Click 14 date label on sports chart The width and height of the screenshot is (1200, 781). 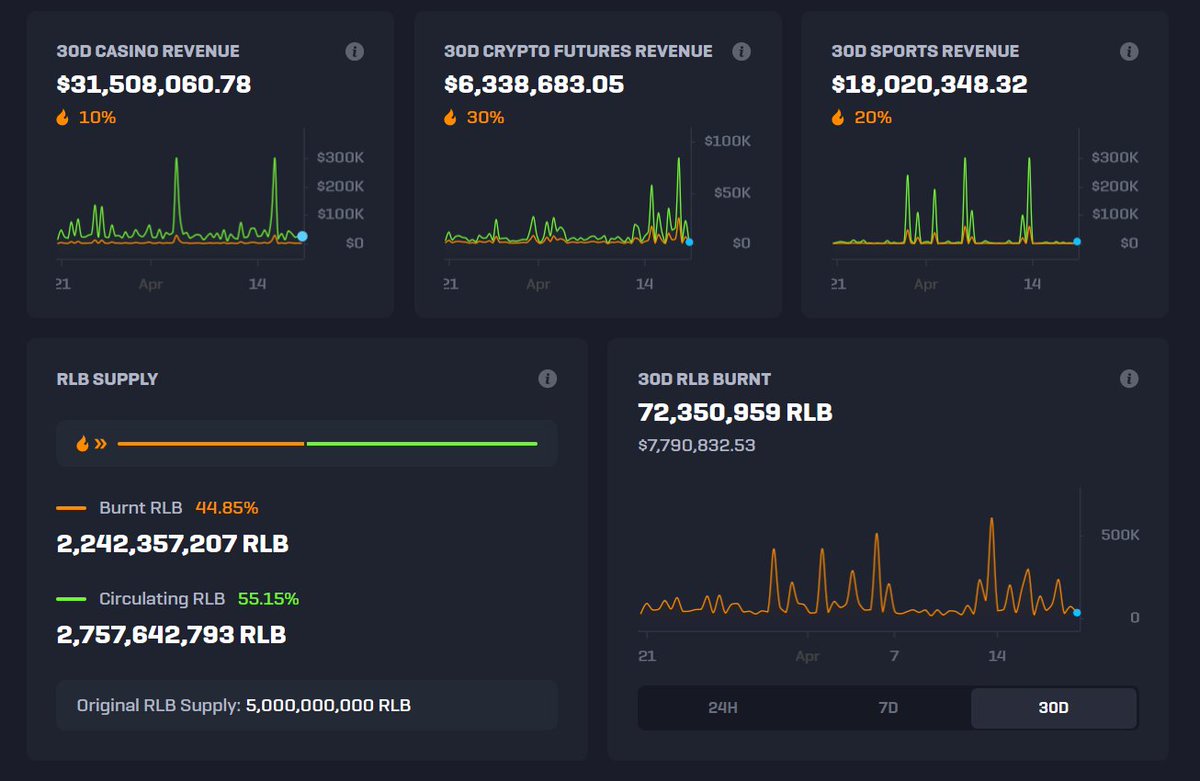[x=1033, y=284]
